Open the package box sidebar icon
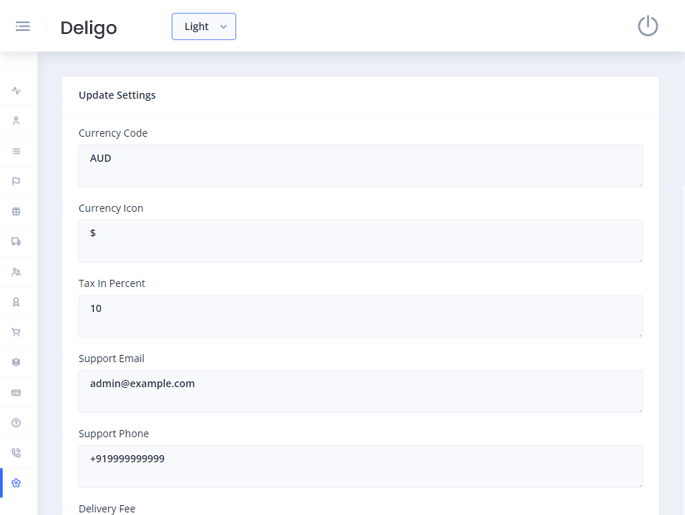 click(x=16, y=362)
